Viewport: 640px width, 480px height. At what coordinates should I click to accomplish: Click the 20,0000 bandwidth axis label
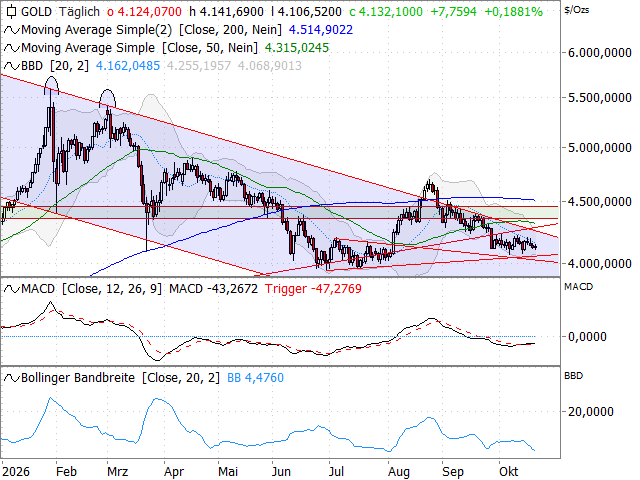point(591,411)
